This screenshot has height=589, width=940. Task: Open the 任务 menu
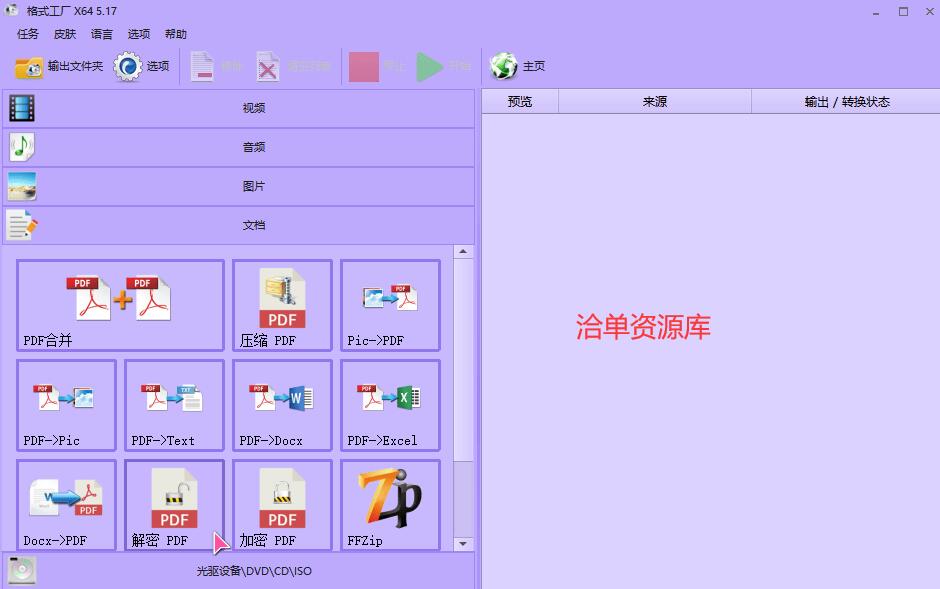pyautogui.click(x=28, y=34)
